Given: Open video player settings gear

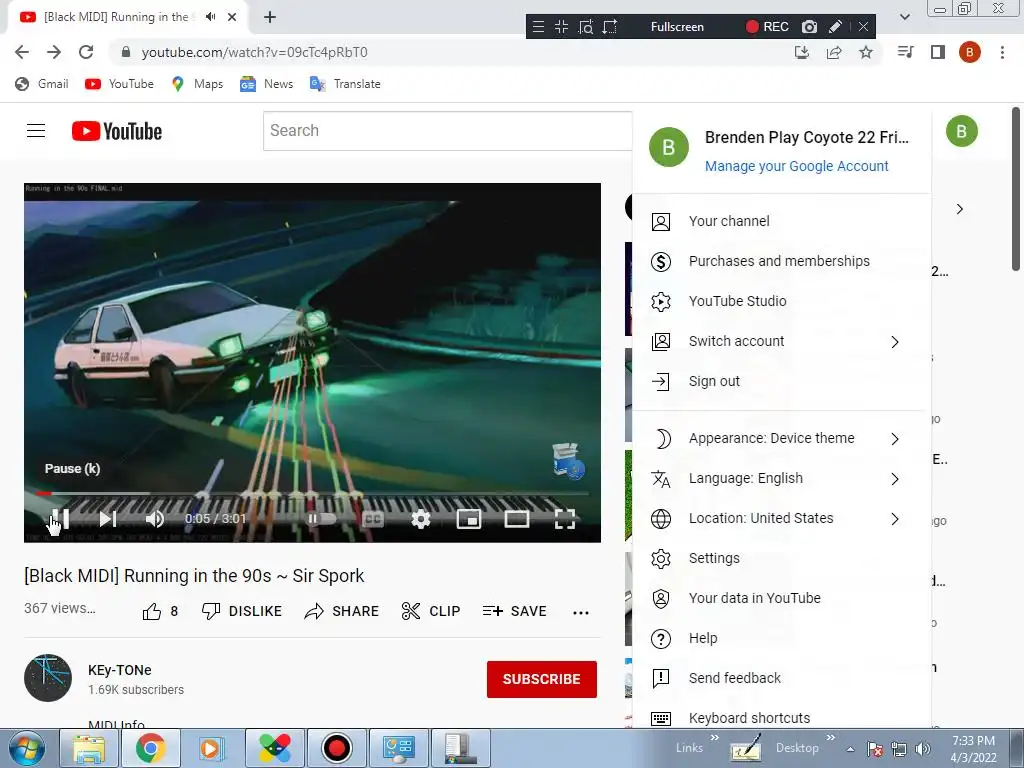Looking at the screenshot, I should (421, 519).
